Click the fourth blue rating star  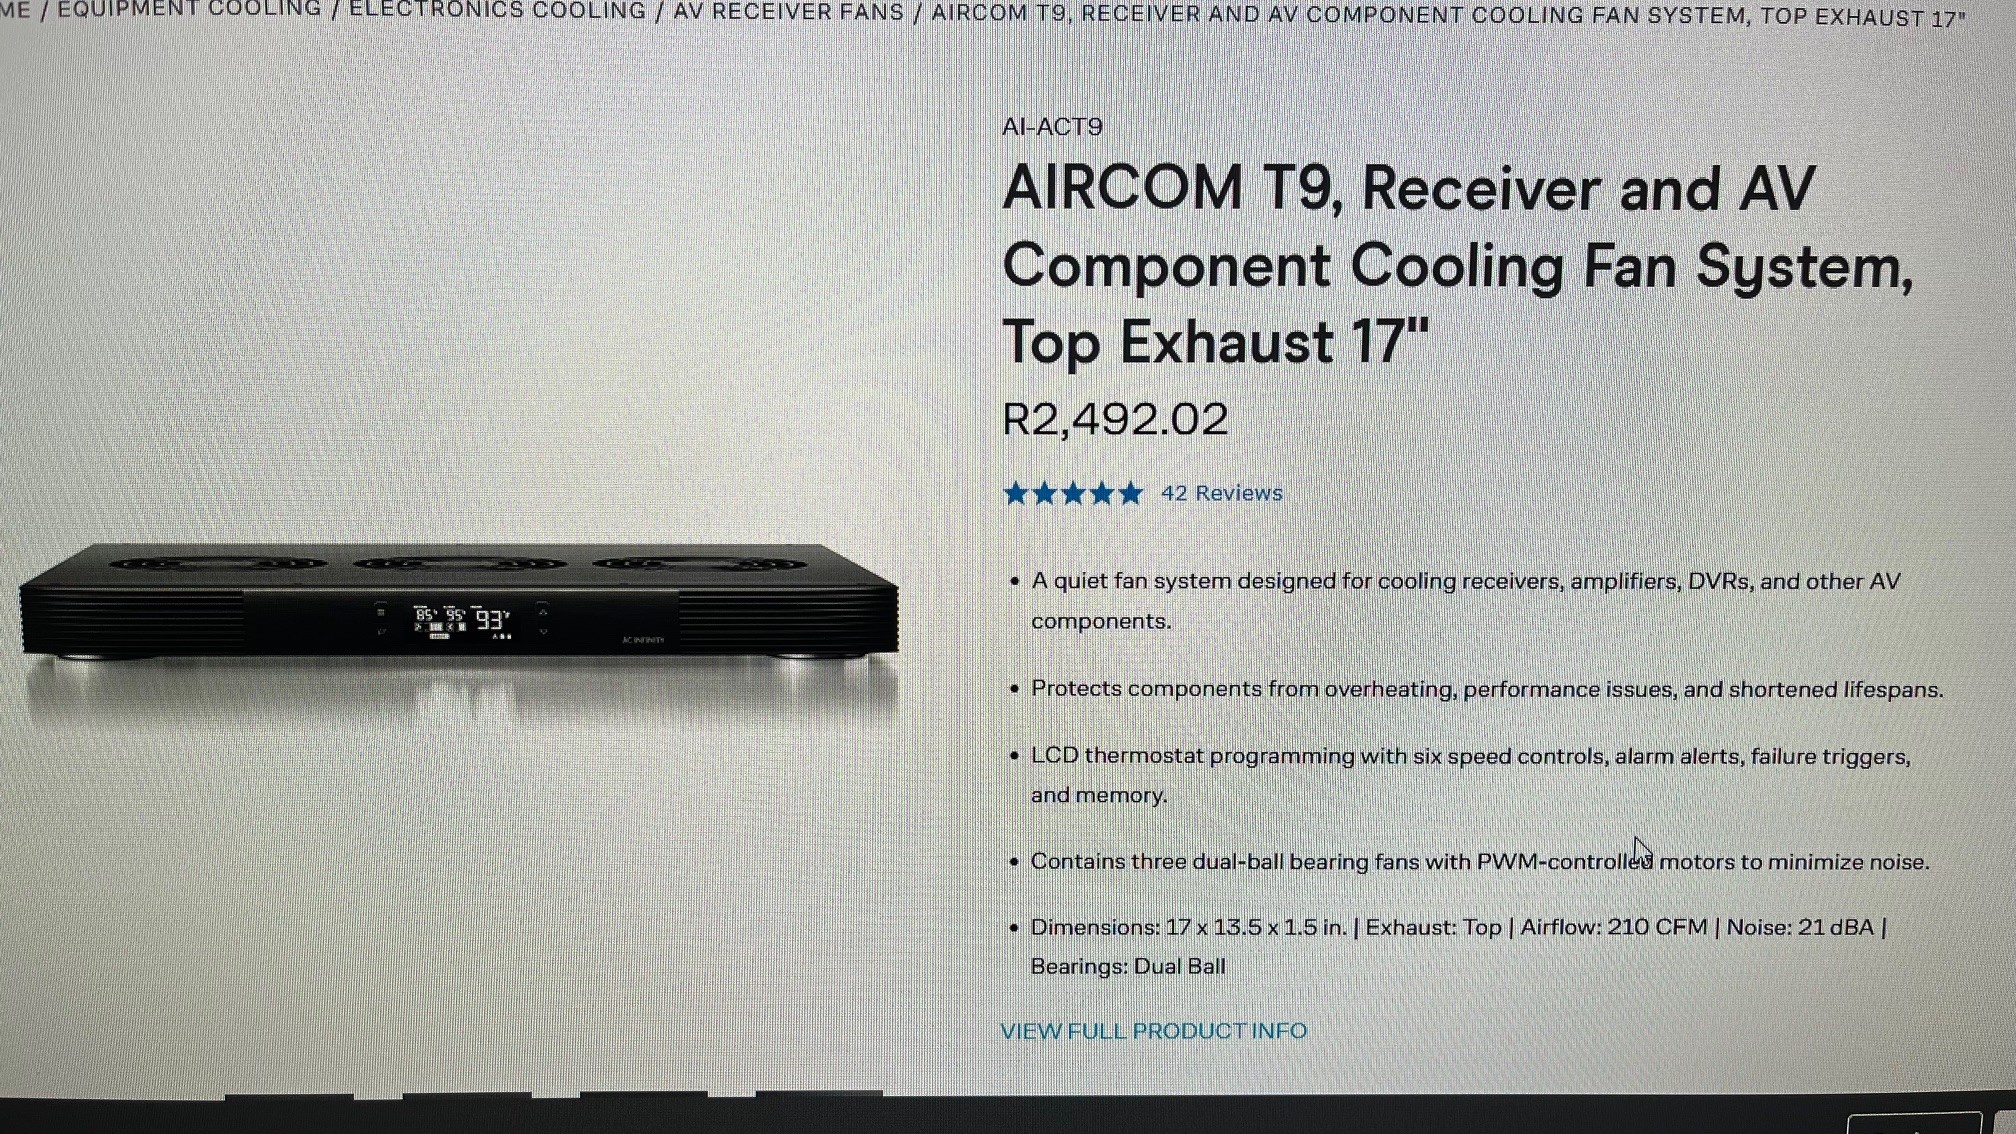click(x=1102, y=493)
